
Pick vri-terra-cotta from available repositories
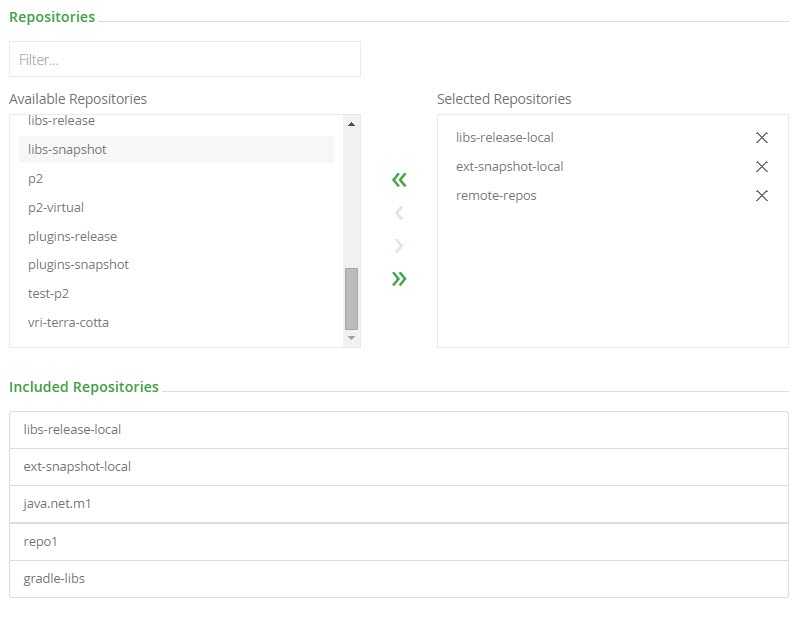[x=69, y=323]
